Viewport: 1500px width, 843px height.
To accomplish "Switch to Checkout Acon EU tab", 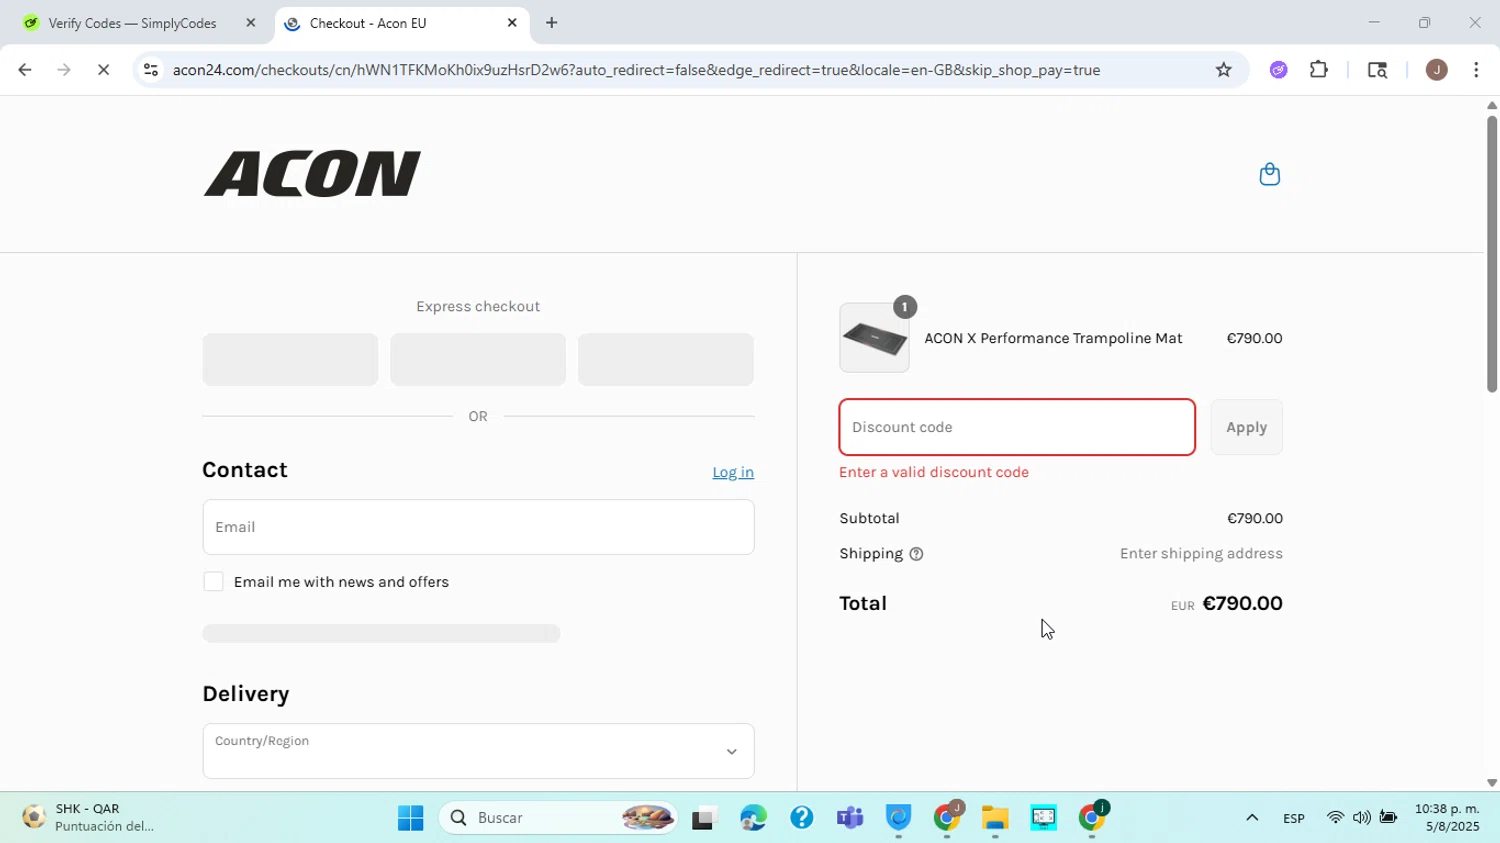I will tap(400, 23).
